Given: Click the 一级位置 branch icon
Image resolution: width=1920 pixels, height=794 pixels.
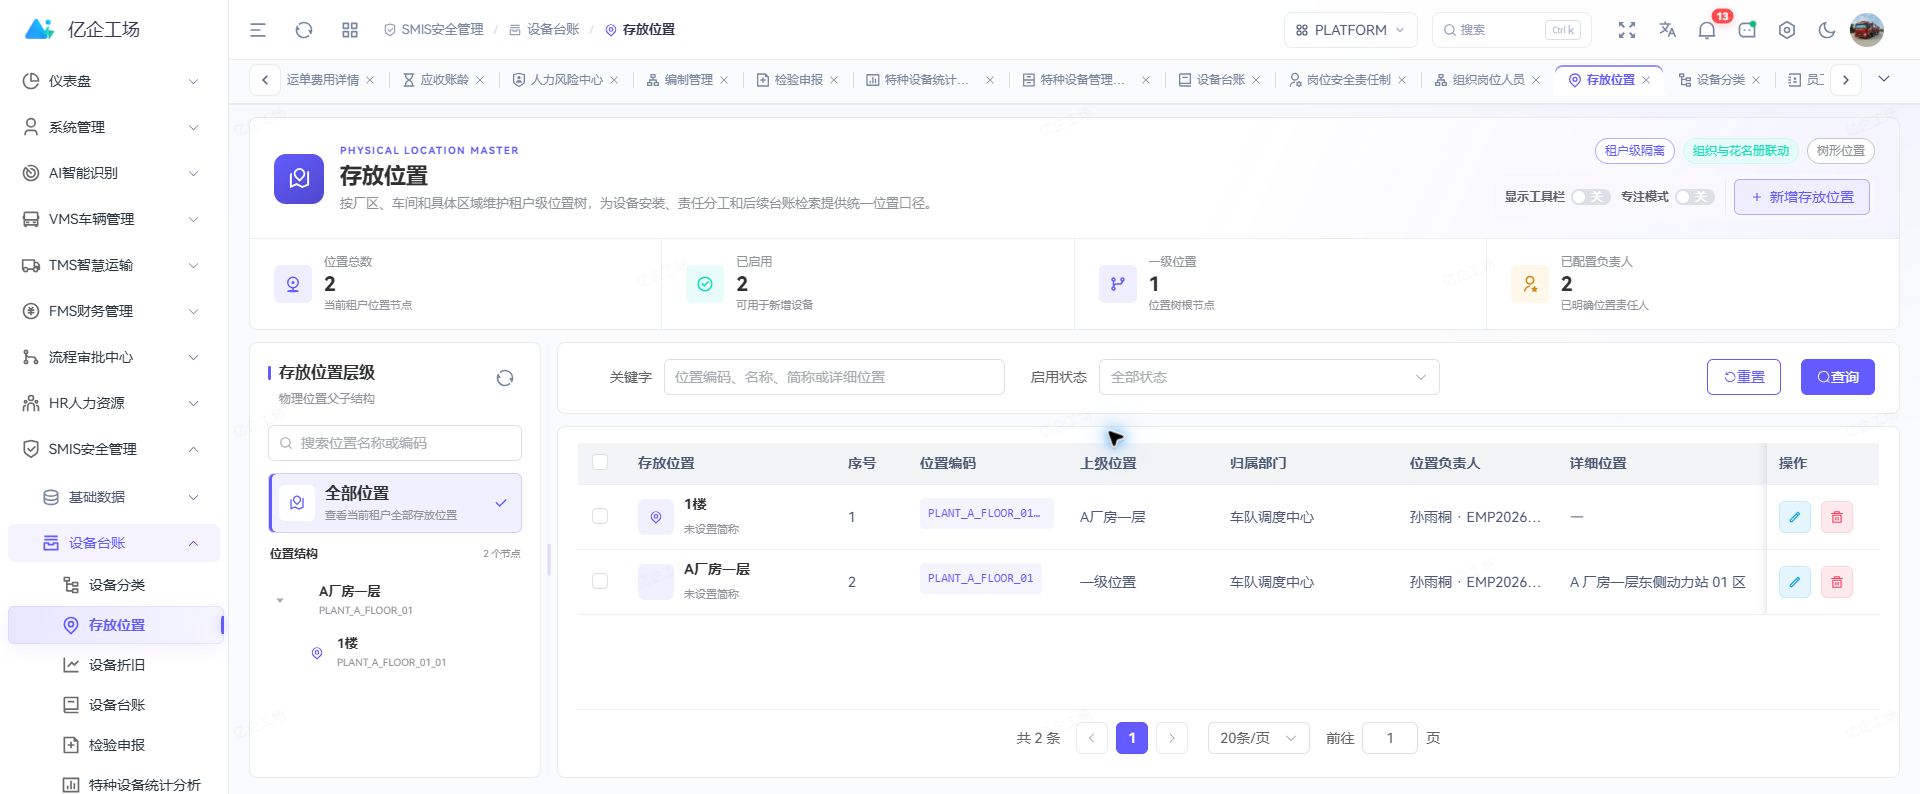Looking at the screenshot, I should point(1118,284).
